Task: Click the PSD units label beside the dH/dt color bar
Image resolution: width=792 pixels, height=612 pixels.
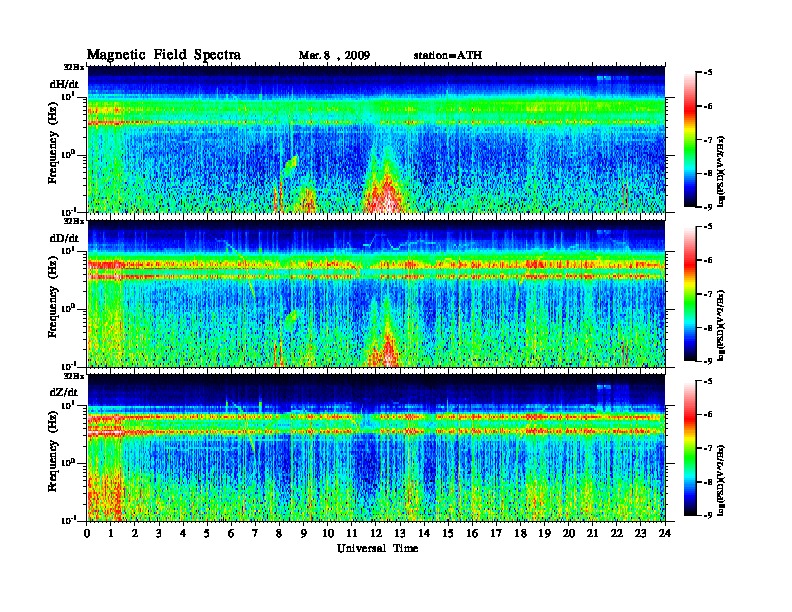Action: (721, 171)
